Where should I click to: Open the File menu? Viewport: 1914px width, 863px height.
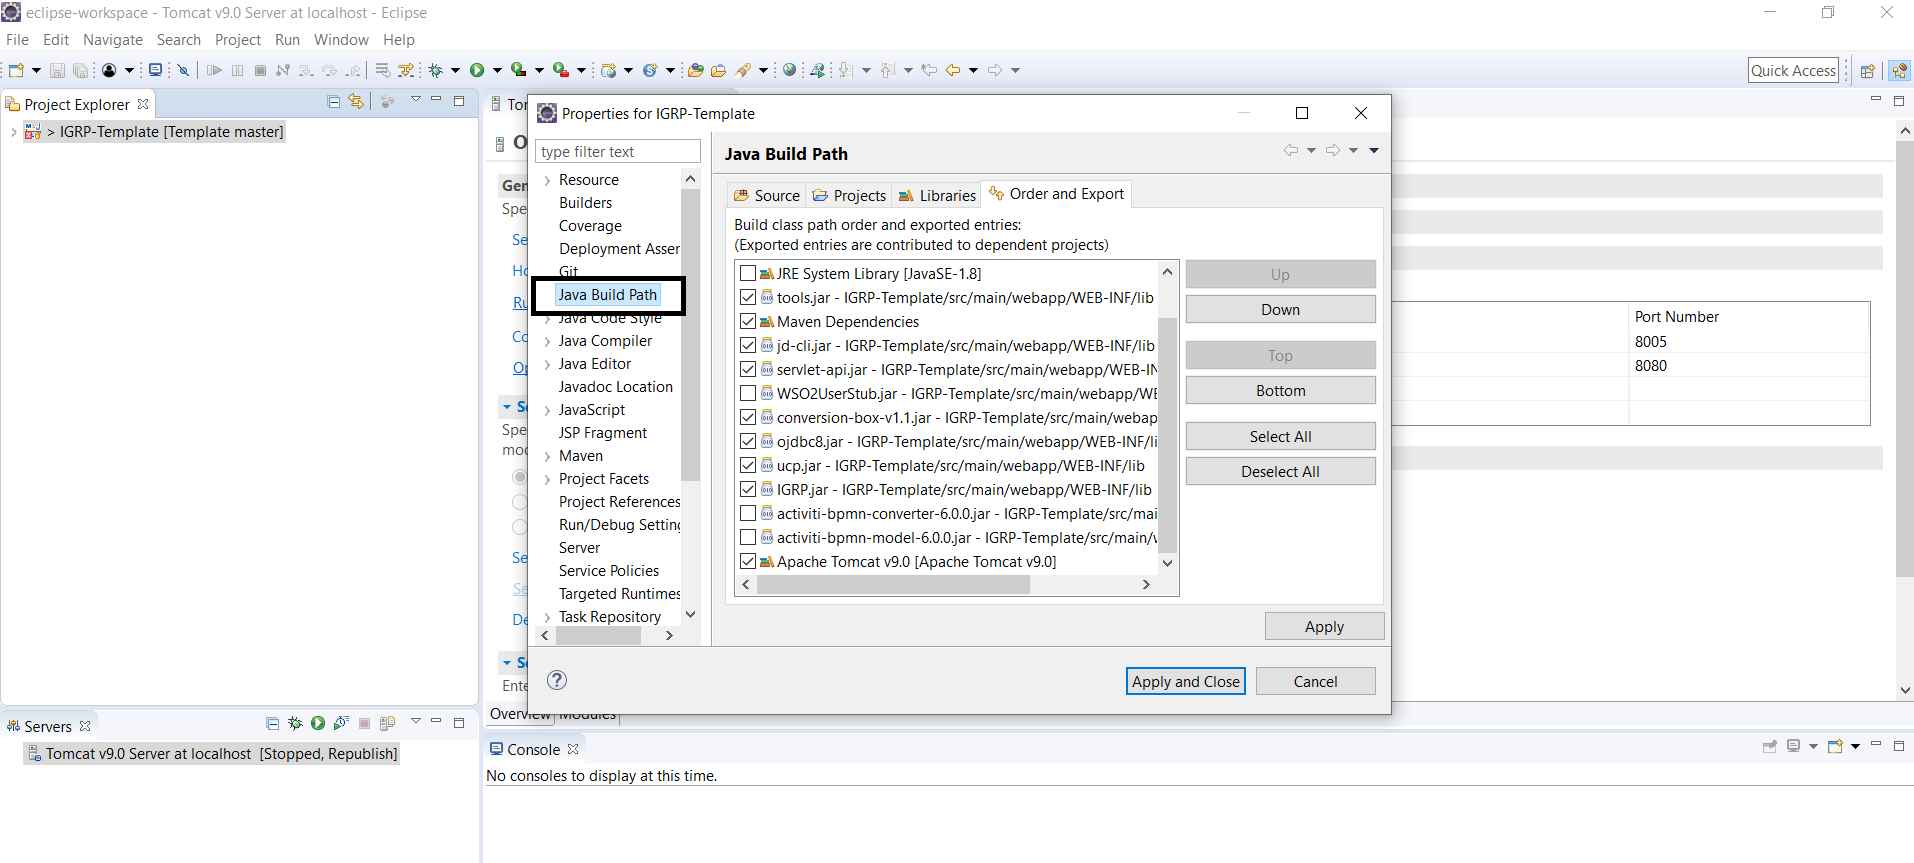17,40
